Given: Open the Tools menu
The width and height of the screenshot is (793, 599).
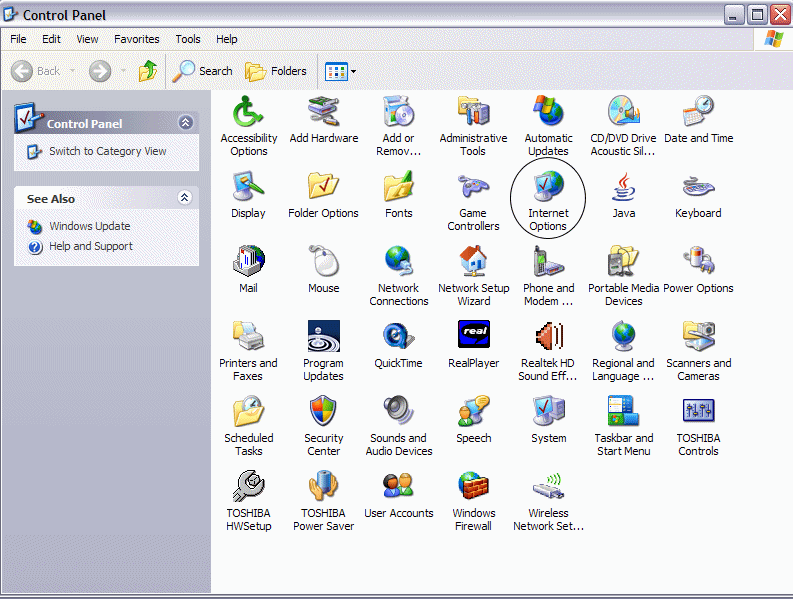Looking at the screenshot, I should pos(188,39).
